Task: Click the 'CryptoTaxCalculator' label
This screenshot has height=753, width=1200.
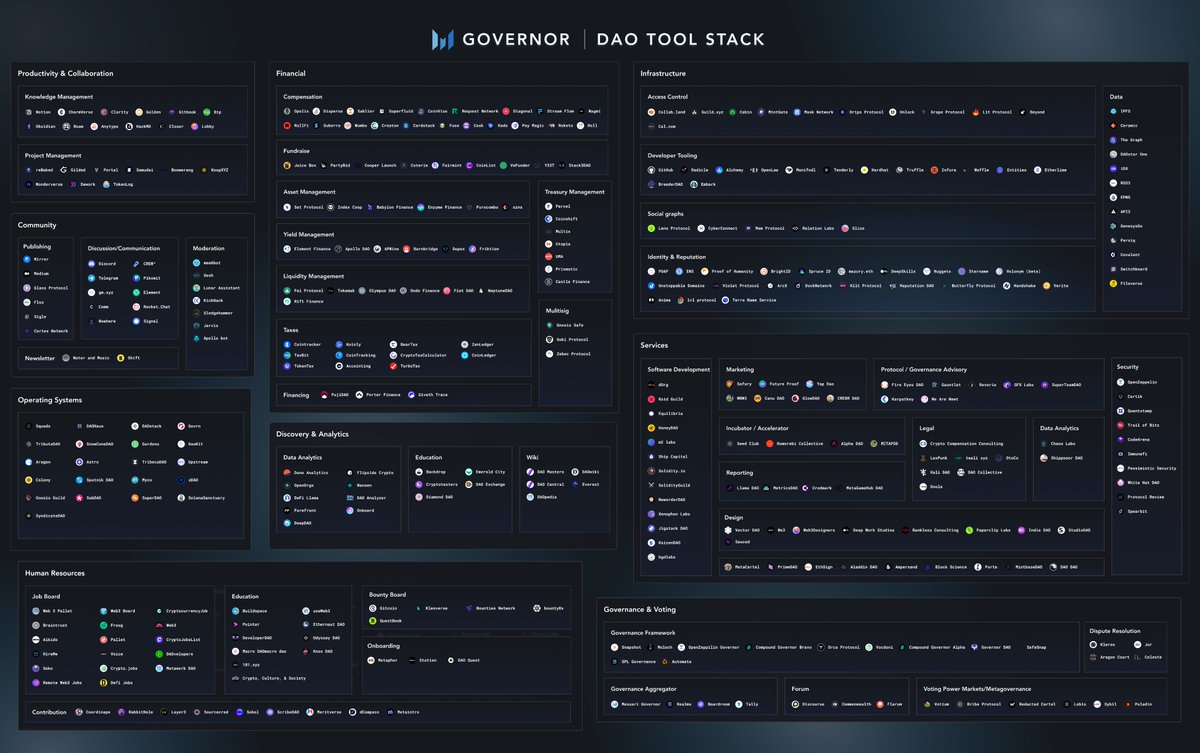Action: coord(424,355)
